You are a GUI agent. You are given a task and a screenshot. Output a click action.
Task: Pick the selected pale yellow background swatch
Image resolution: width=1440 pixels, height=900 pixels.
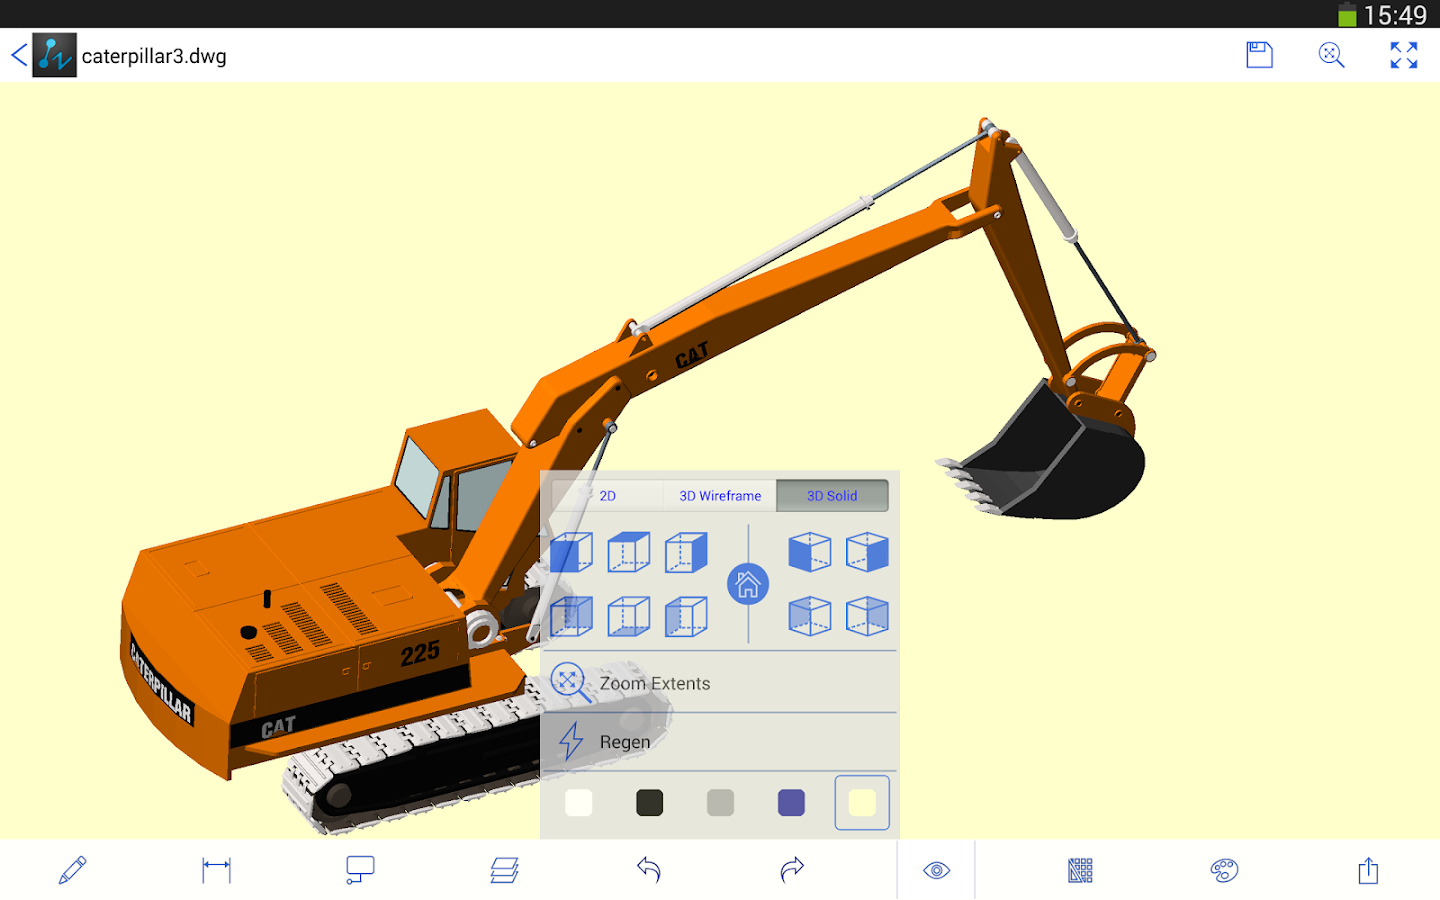click(x=862, y=803)
